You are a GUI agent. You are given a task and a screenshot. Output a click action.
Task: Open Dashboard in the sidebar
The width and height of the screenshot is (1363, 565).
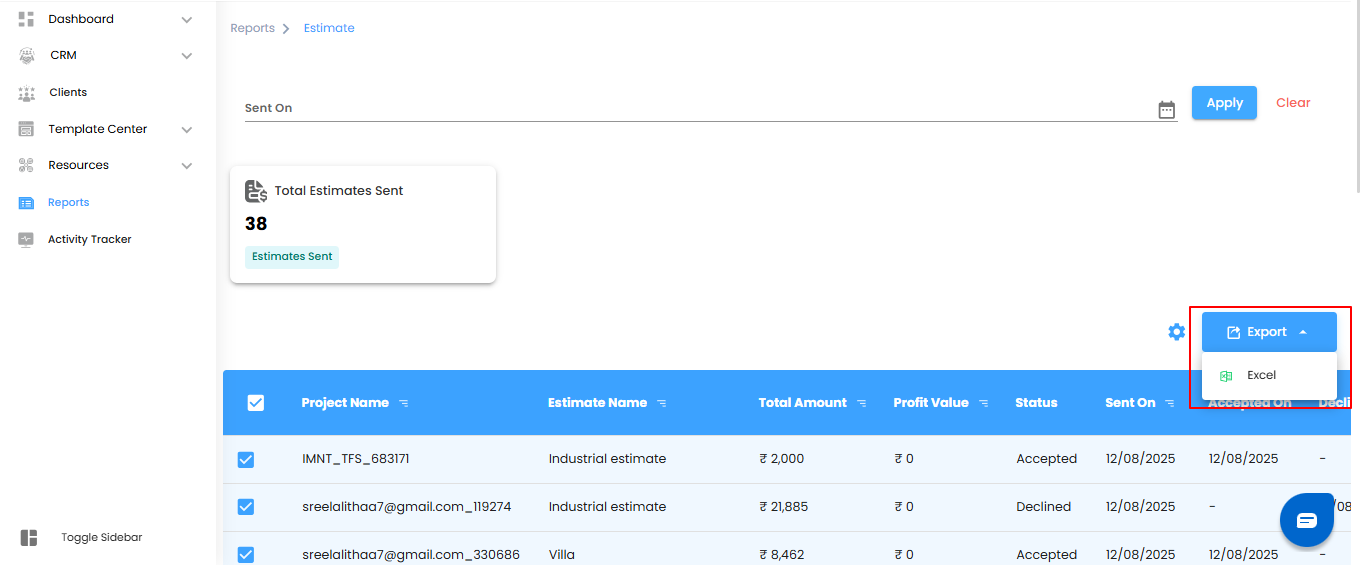(x=81, y=19)
